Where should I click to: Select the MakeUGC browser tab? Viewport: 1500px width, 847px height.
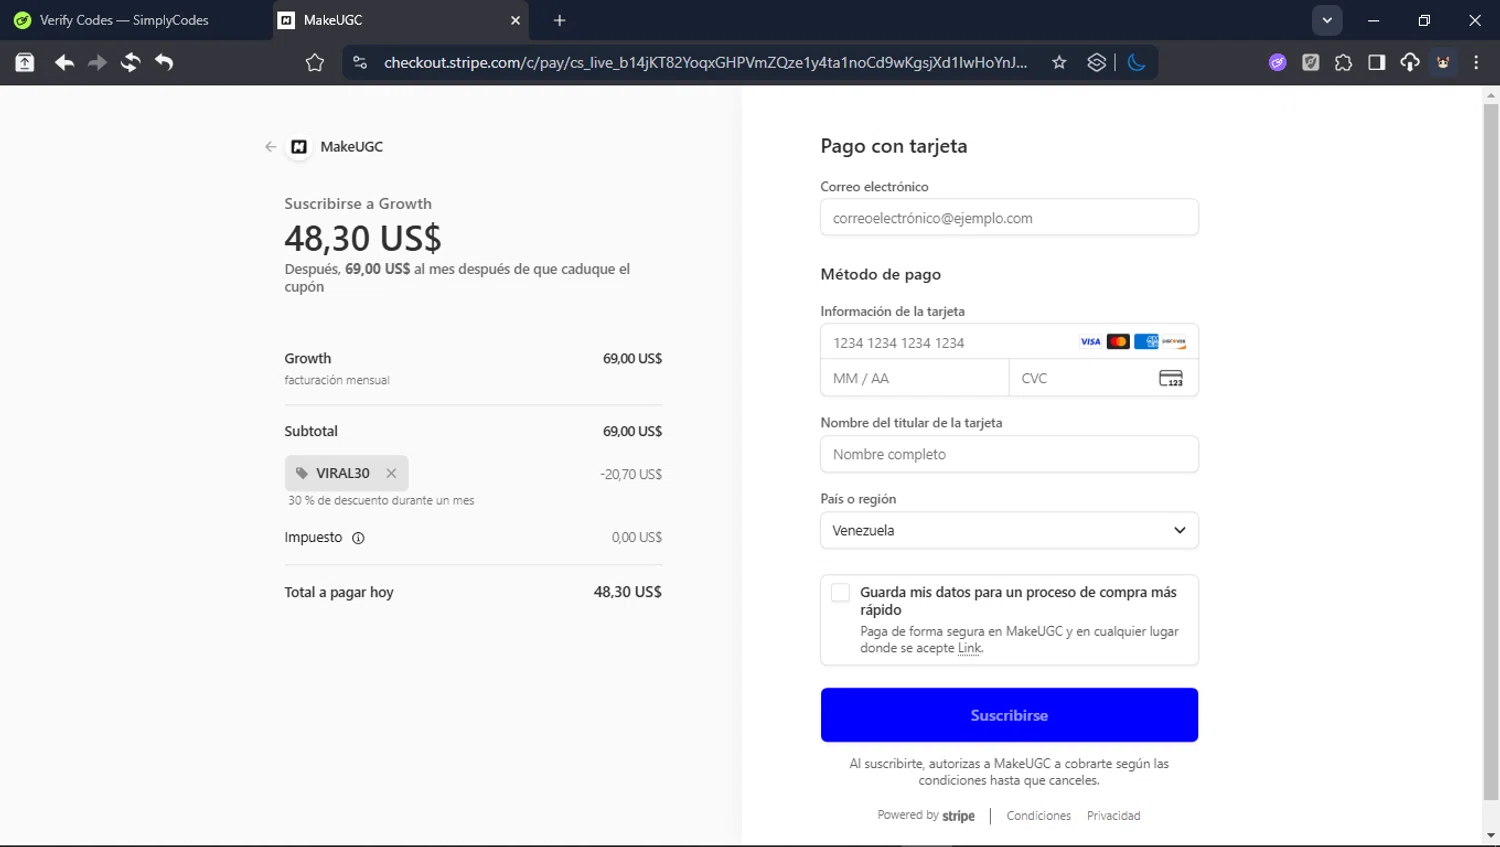(x=400, y=20)
